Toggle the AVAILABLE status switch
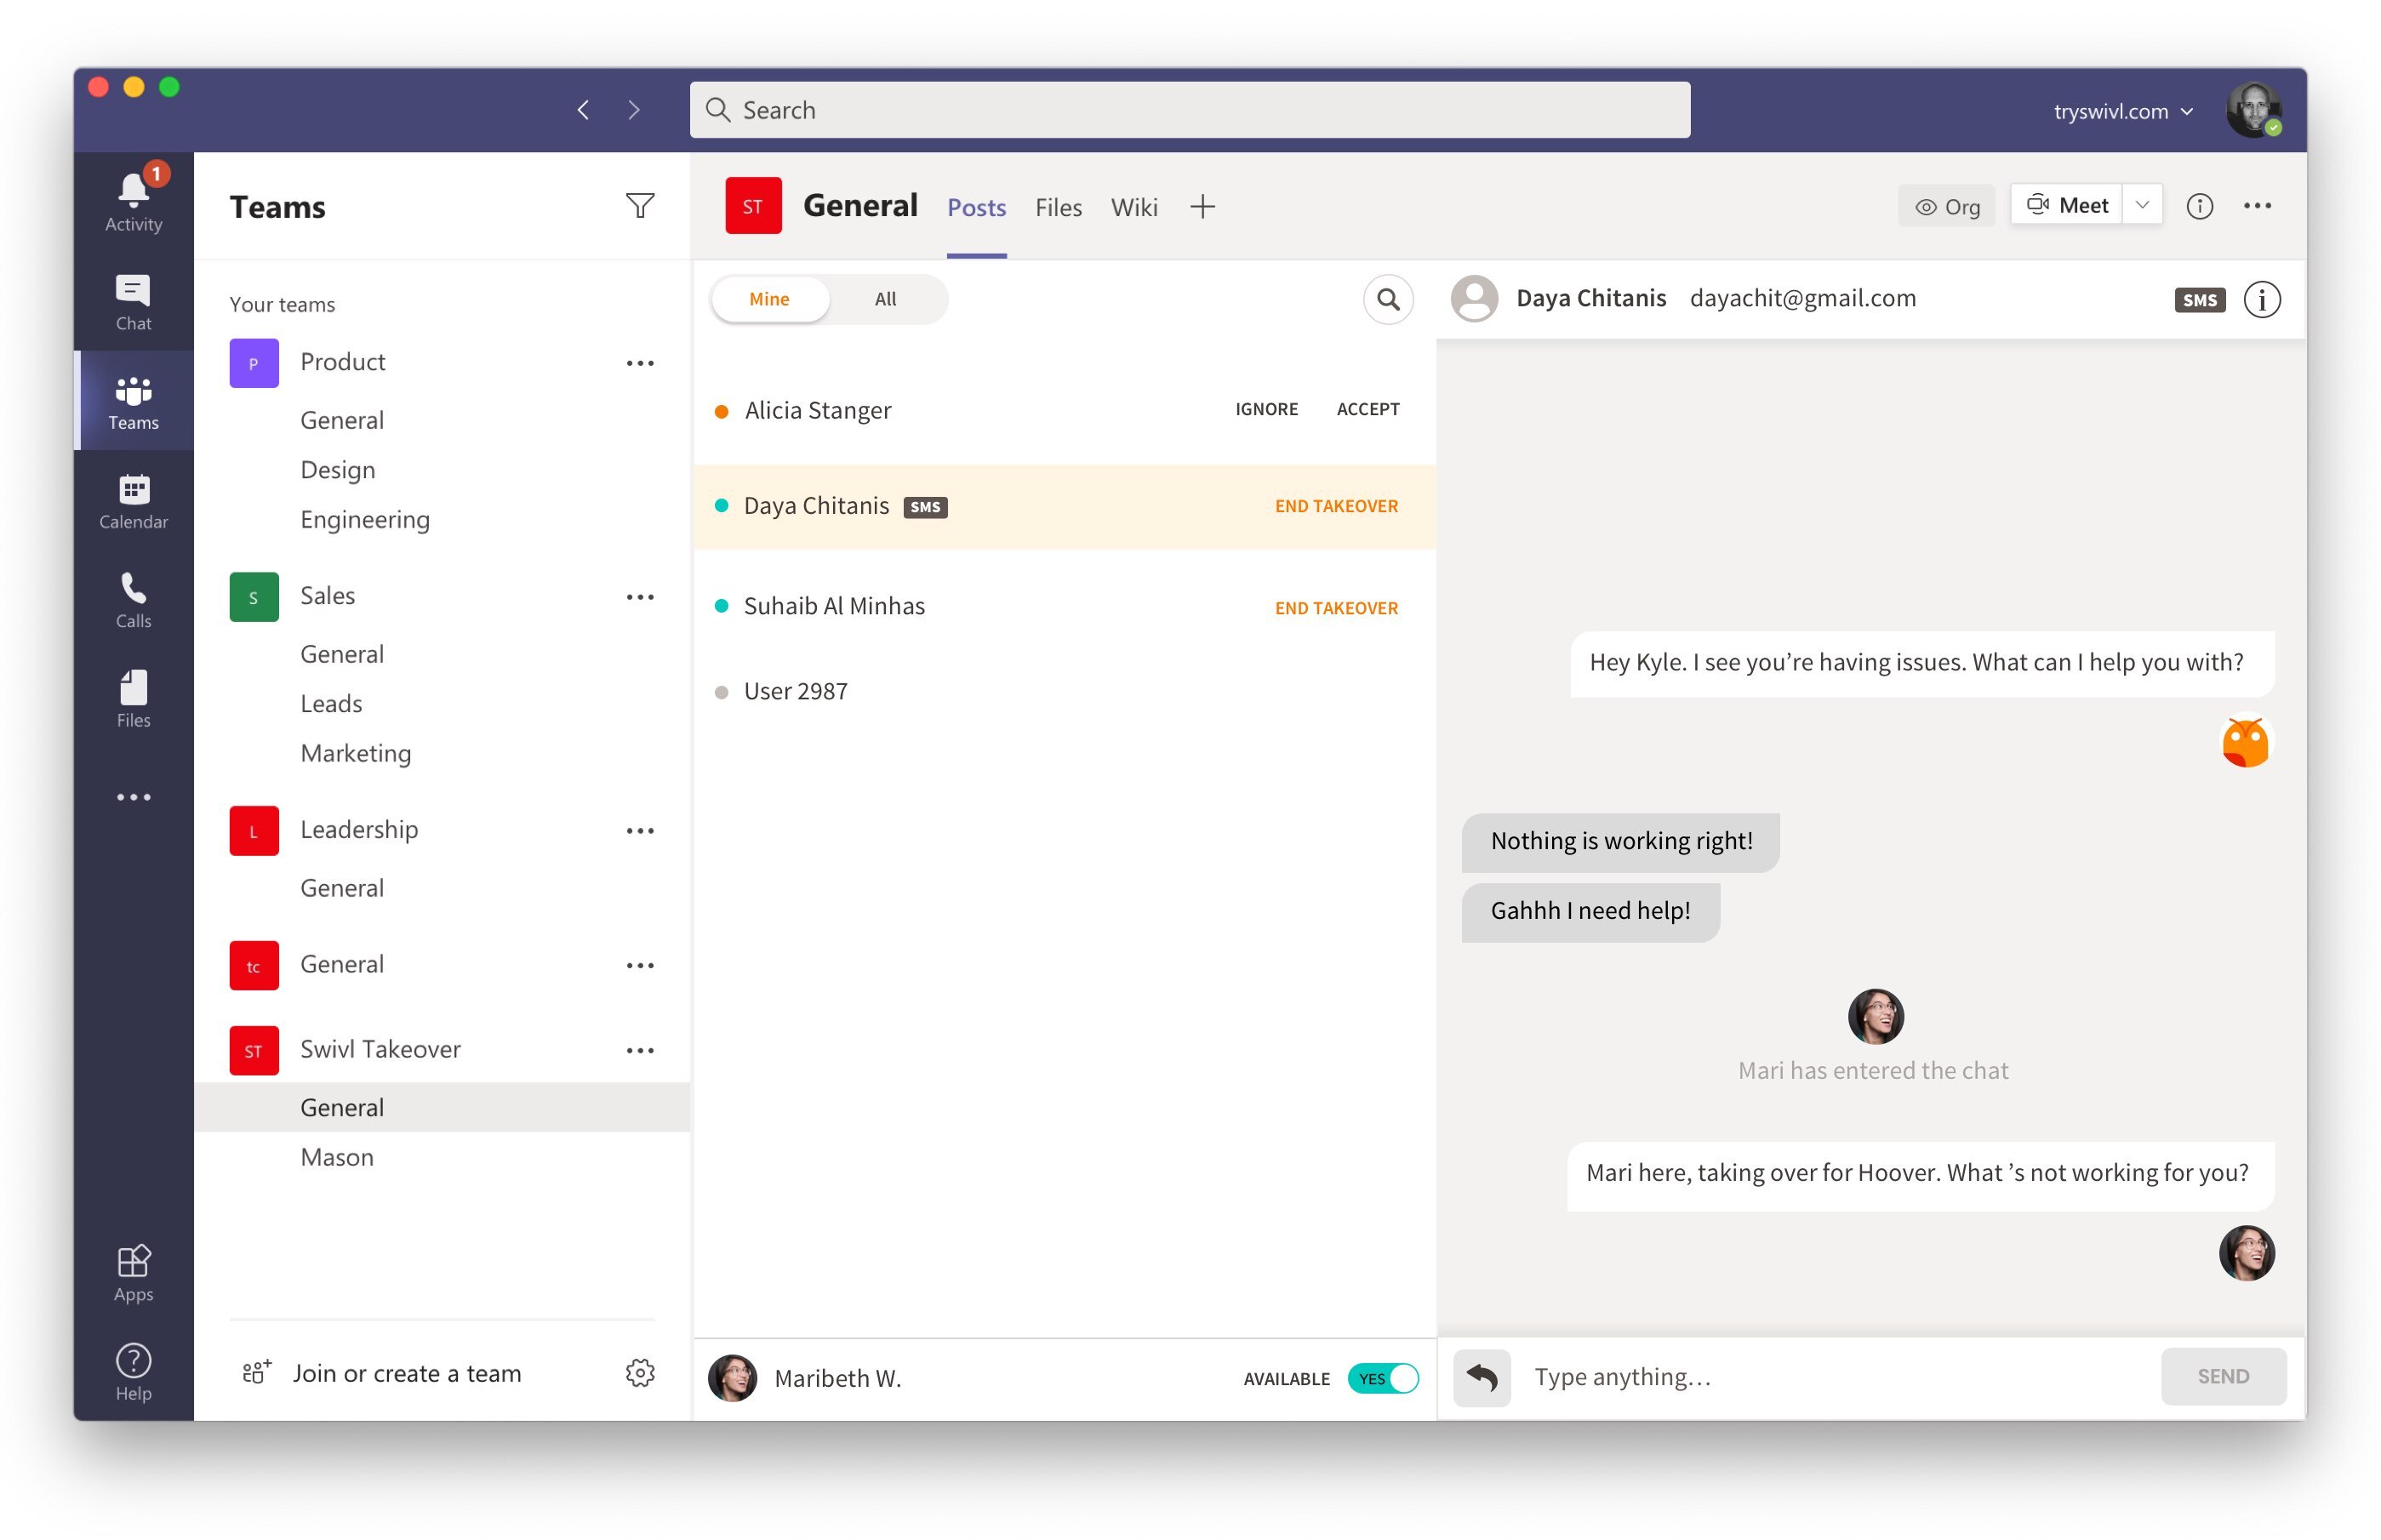2381x1540 pixels. [1382, 1378]
